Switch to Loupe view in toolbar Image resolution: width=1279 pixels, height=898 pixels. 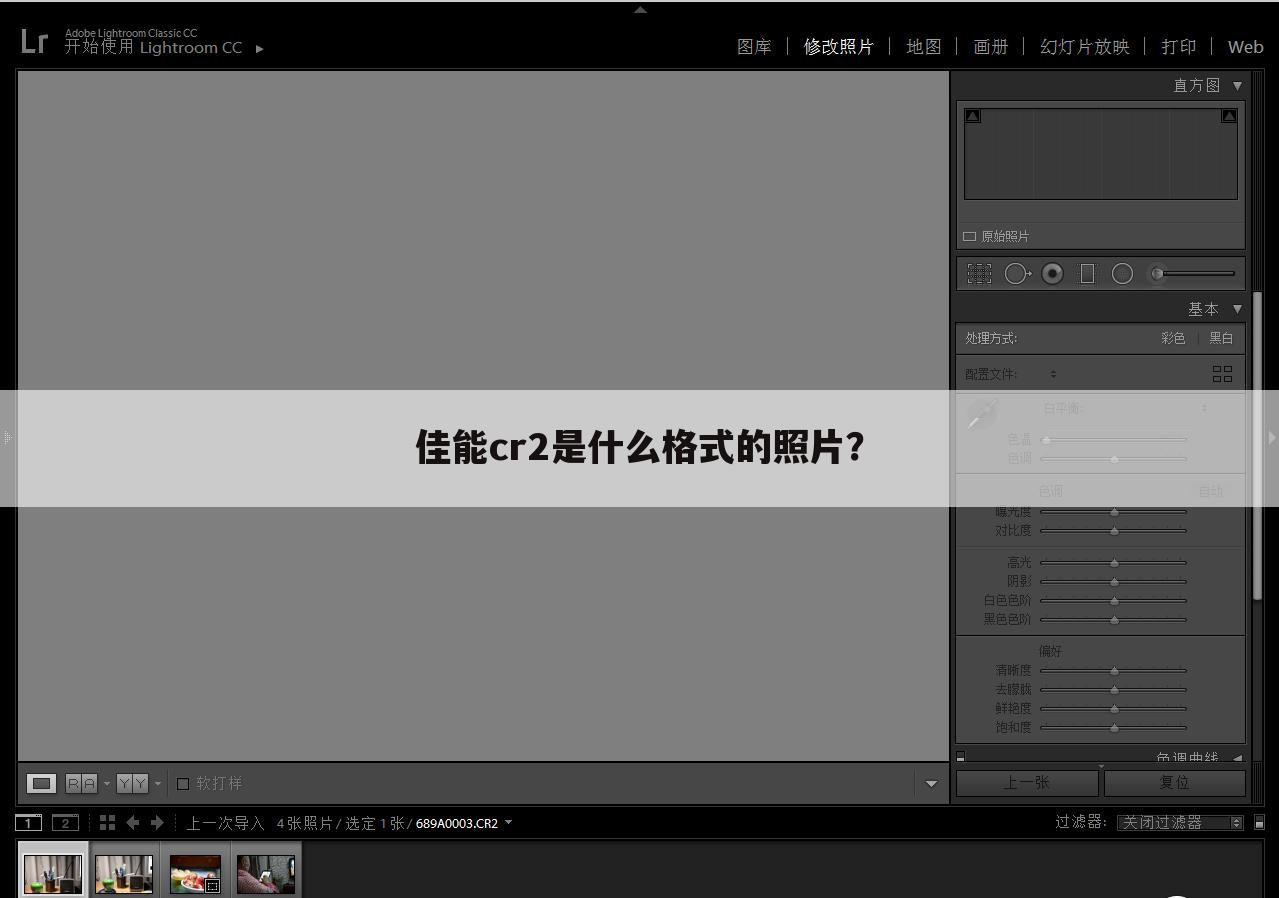pyautogui.click(x=41, y=783)
